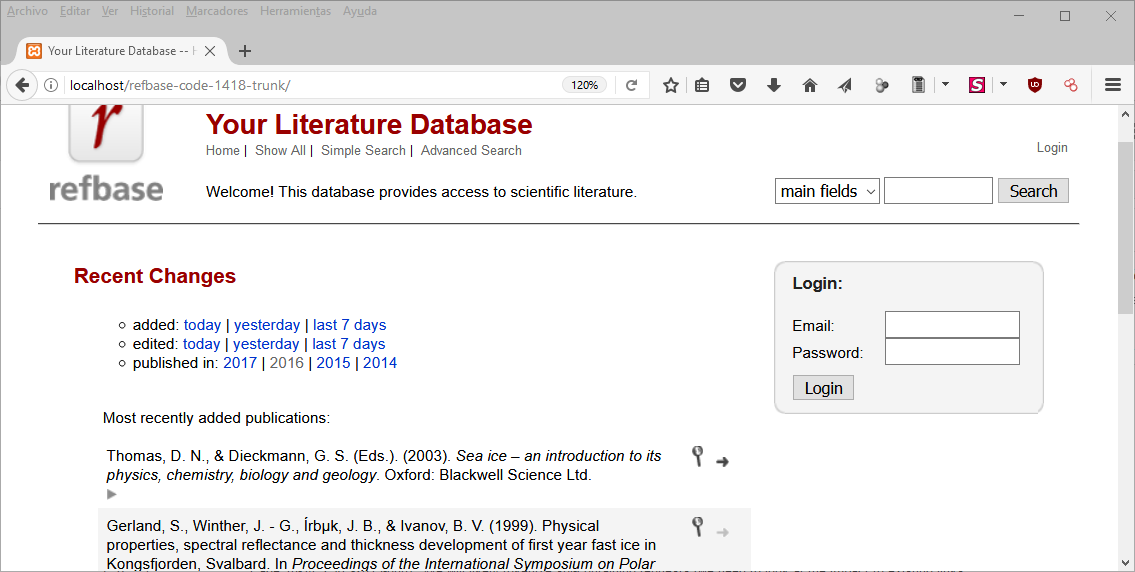Screen dimensions: 1135x572
Task: Open the Show All link
Action: coord(280,150)
